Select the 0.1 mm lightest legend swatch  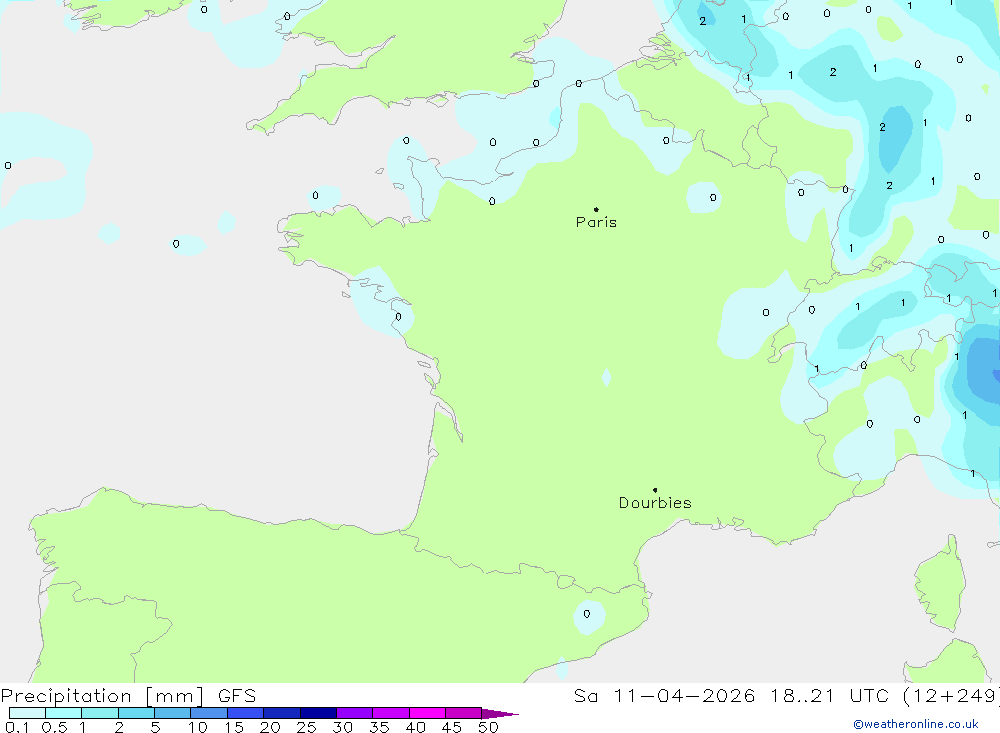point(27,713)
